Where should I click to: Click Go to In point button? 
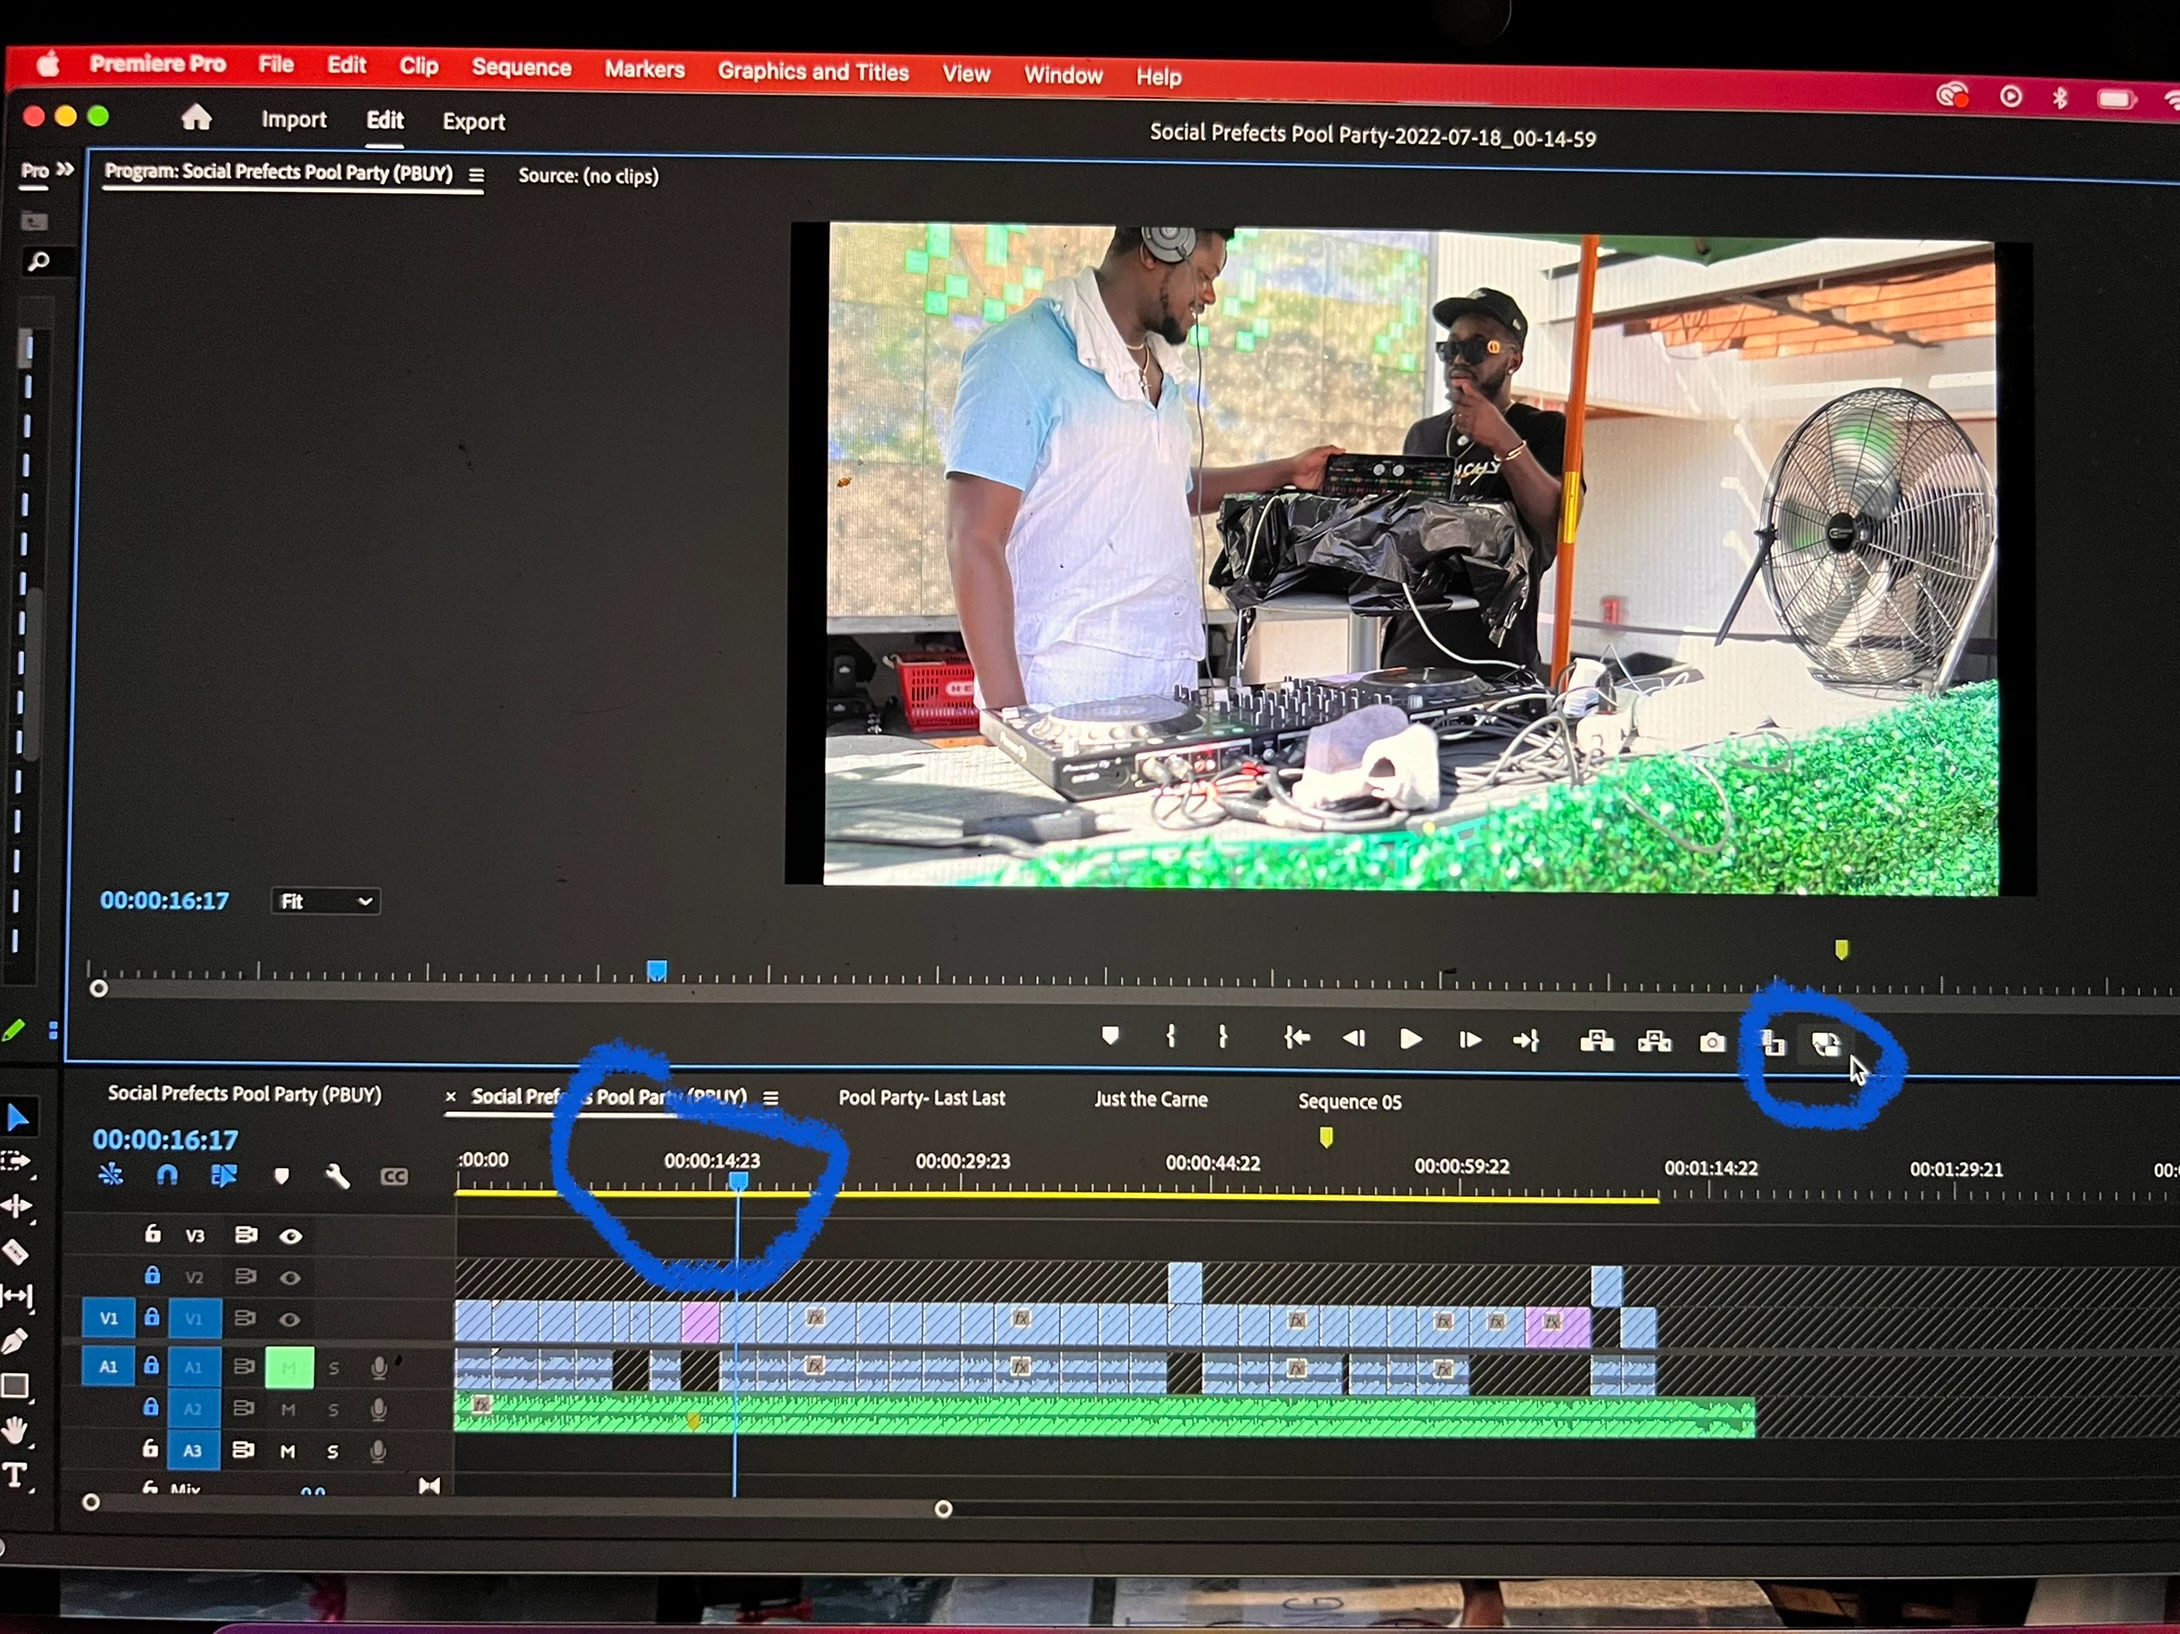[x=1296, y=1039]
